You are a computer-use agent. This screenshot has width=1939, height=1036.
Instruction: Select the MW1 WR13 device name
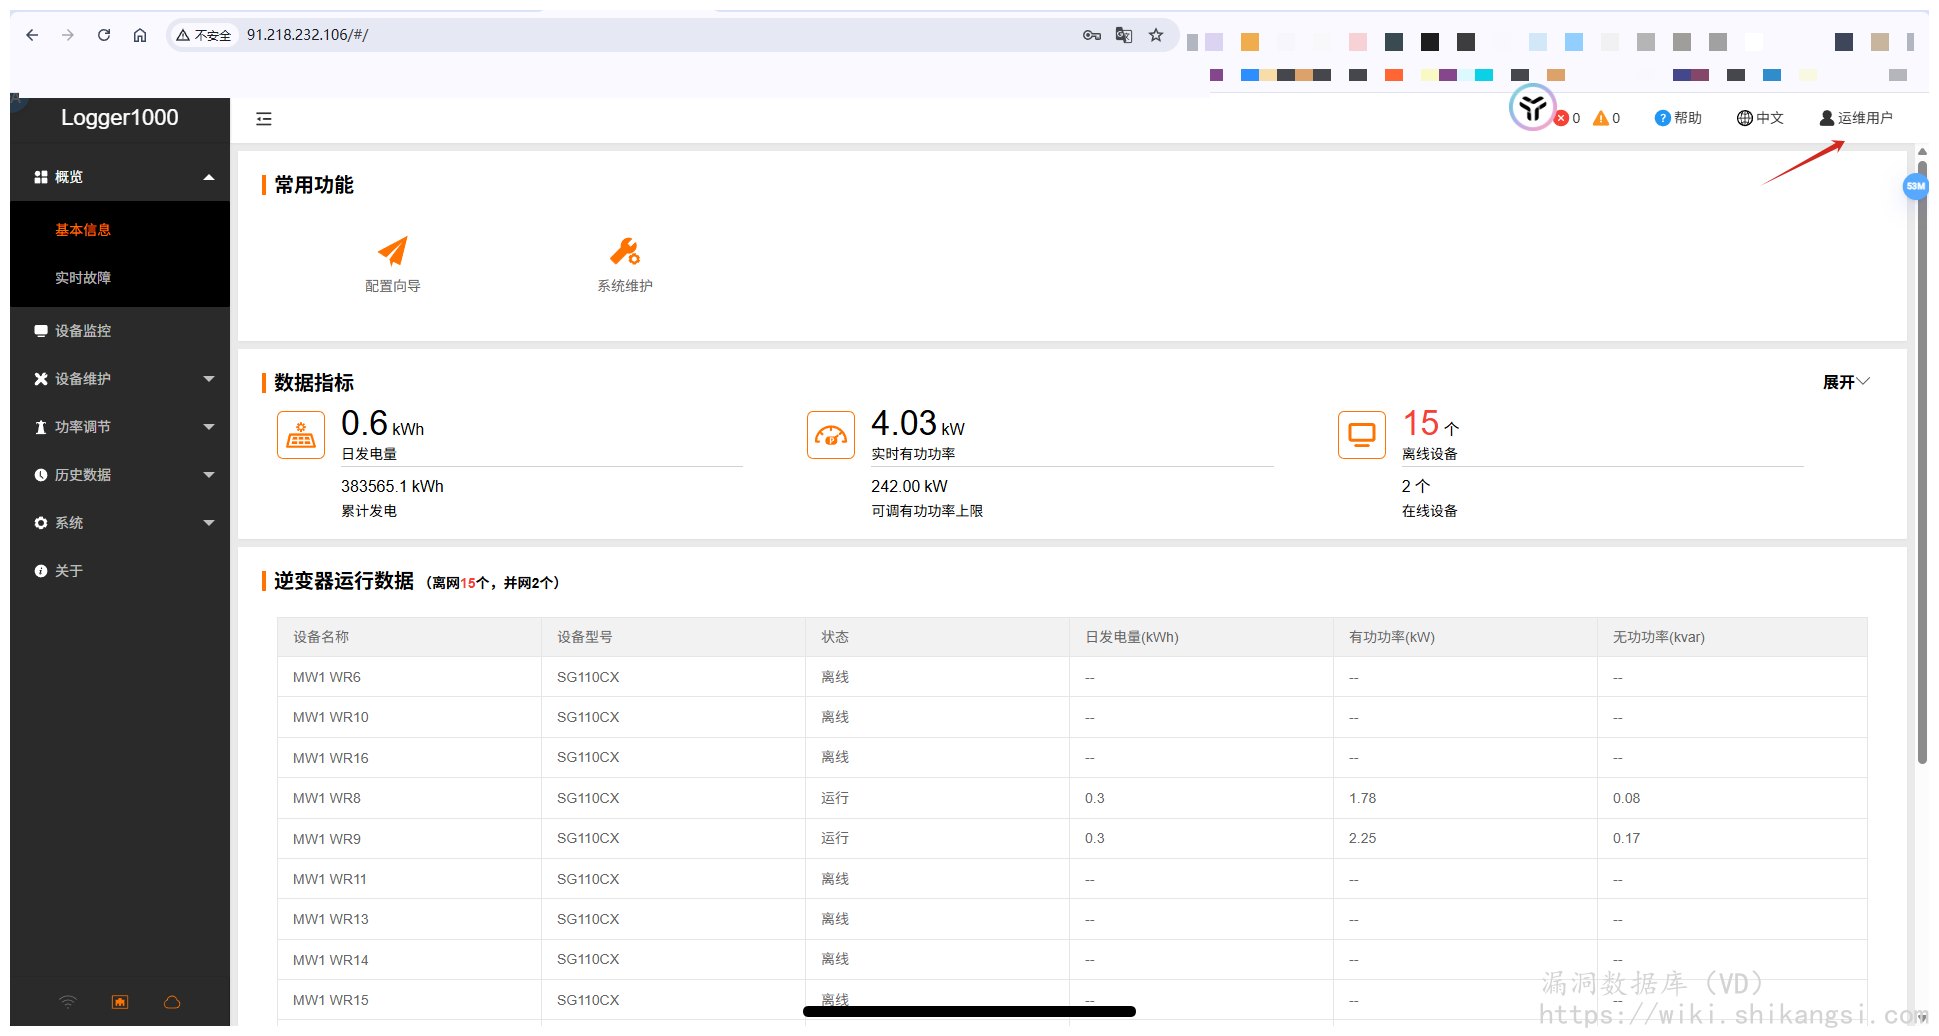331,919
